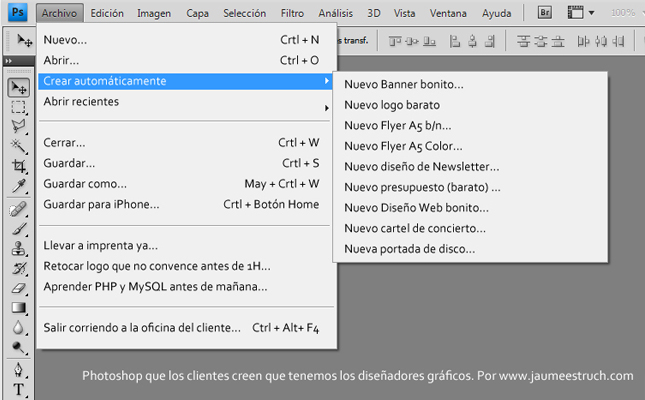Viewport: 645px width, 400px height.
Task: Click the distribute left edges icon
Action: (583, 41)
